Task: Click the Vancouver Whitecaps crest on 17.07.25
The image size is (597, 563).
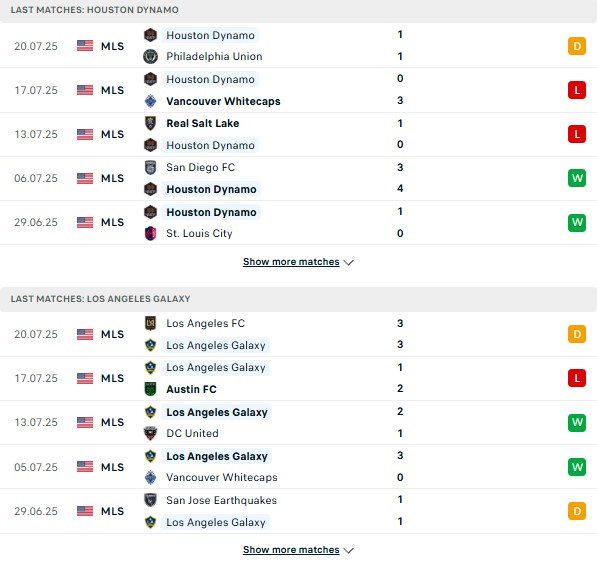Action: pos(150,101)
